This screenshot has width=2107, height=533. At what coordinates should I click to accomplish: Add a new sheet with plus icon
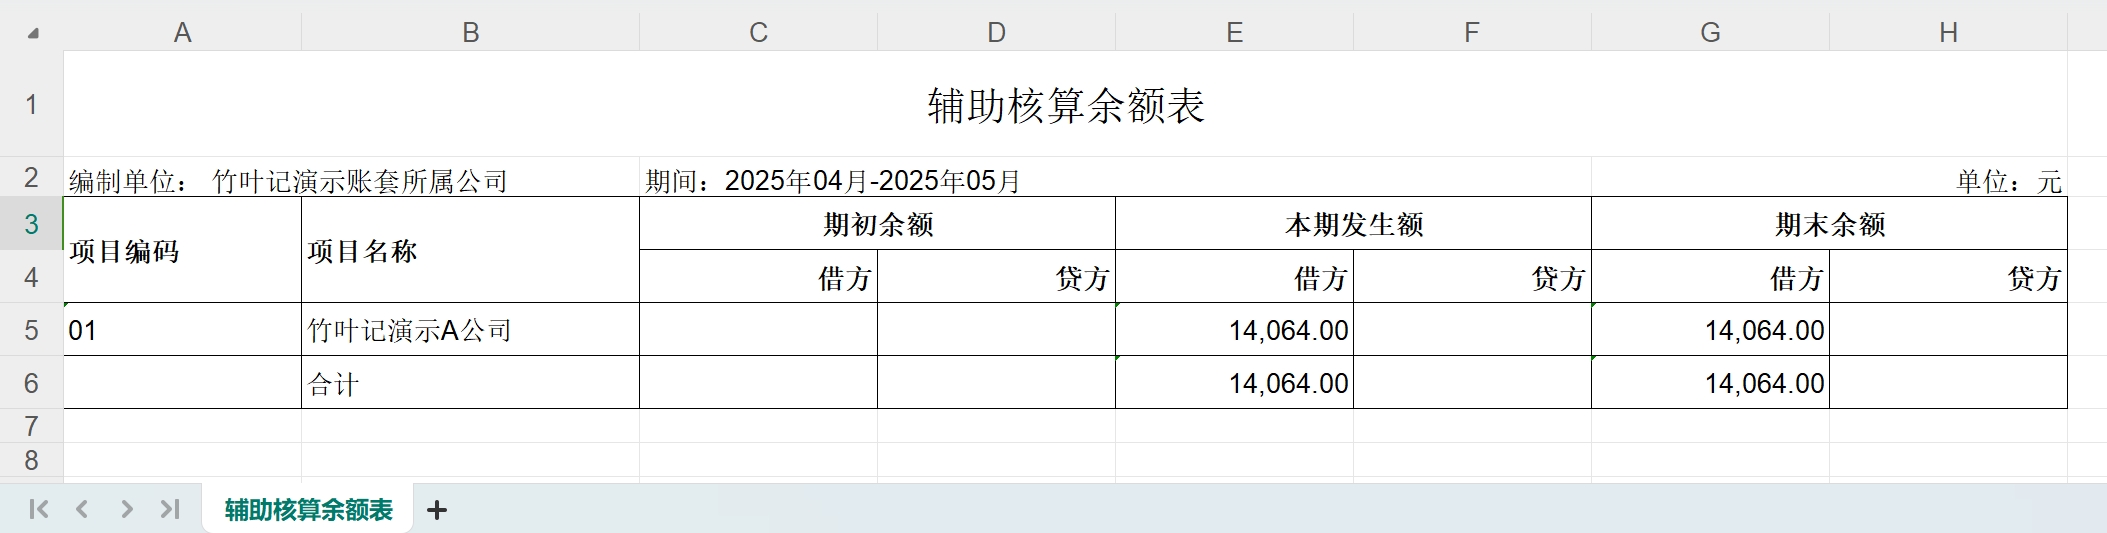point(437,510)
